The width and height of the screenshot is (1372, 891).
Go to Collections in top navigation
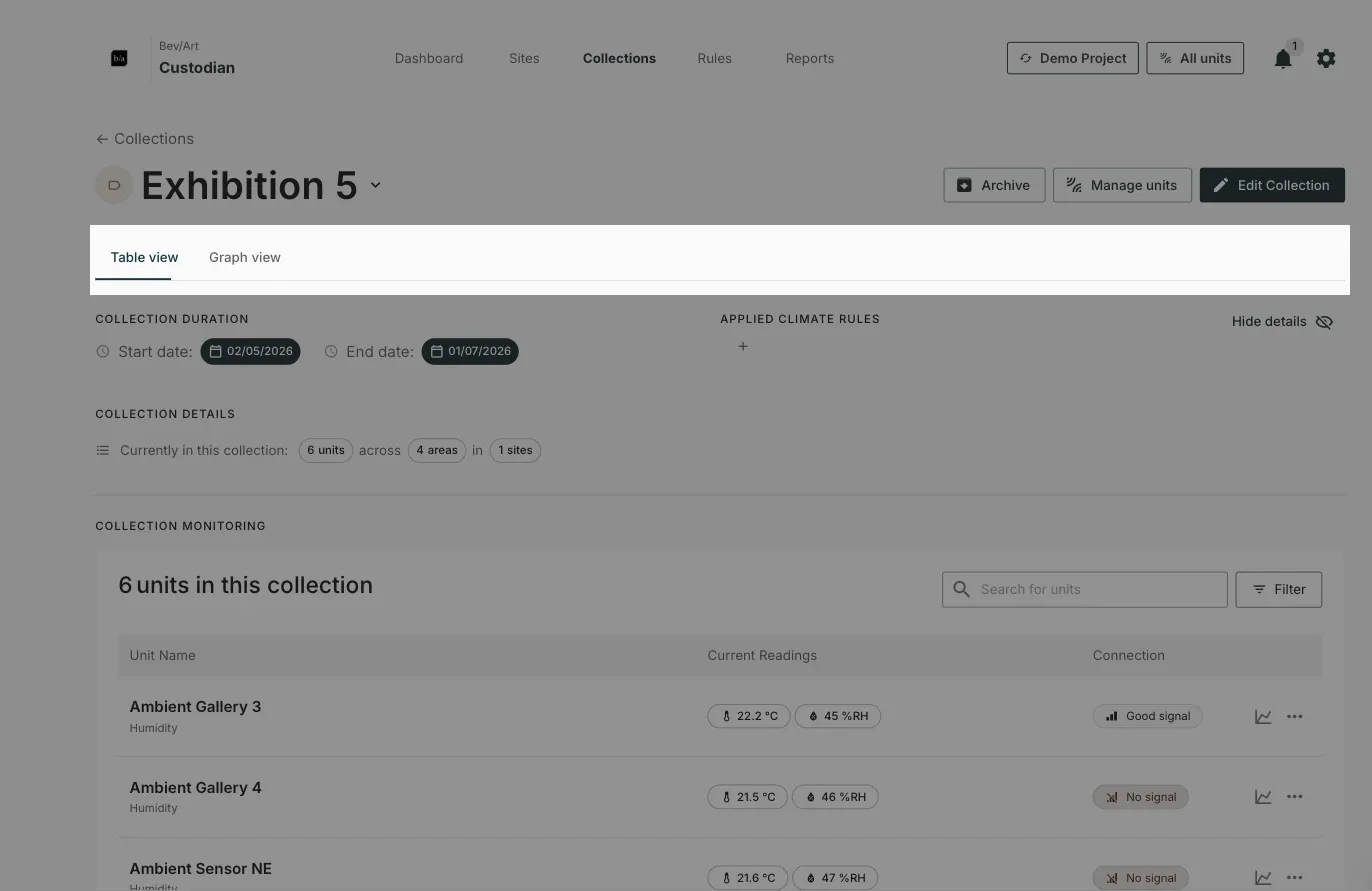pos(619,58)
